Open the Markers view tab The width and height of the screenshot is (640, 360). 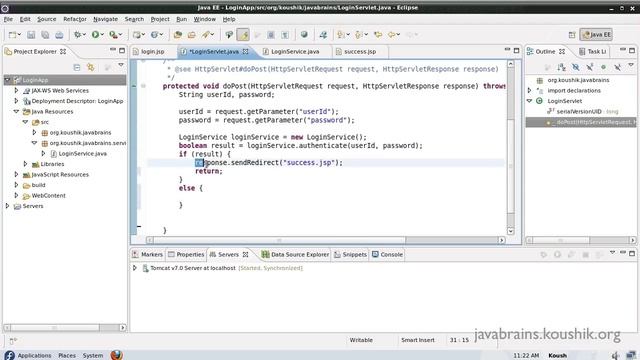148,254
